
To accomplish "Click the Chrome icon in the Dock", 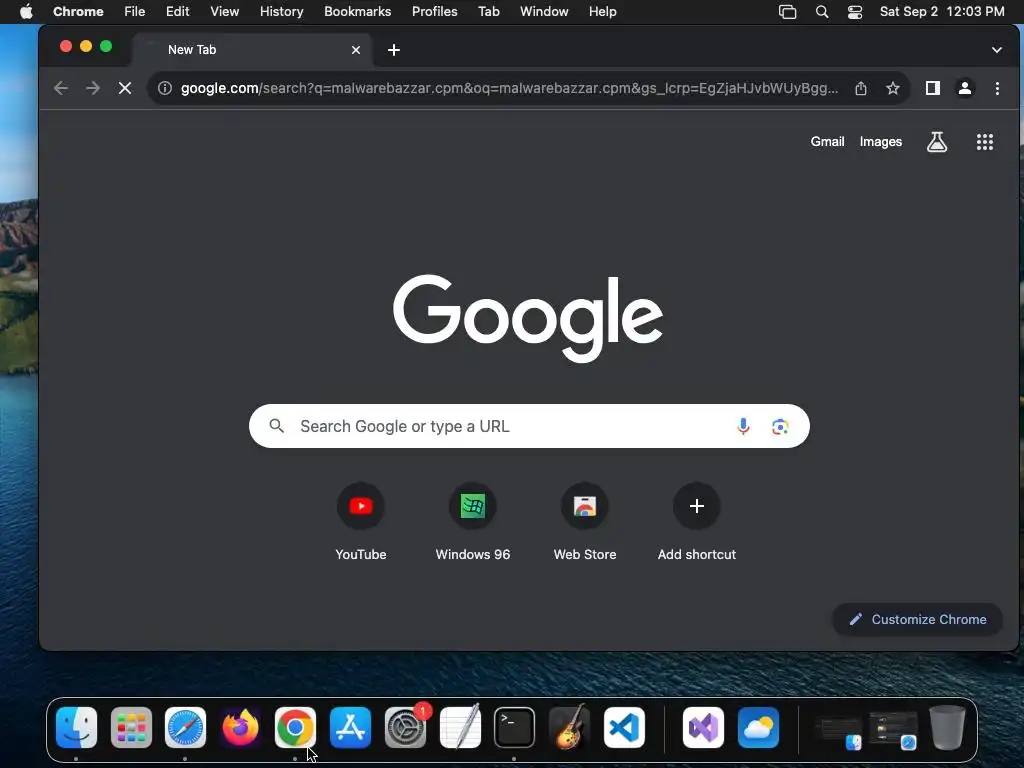I will click(x=295, y=728).
